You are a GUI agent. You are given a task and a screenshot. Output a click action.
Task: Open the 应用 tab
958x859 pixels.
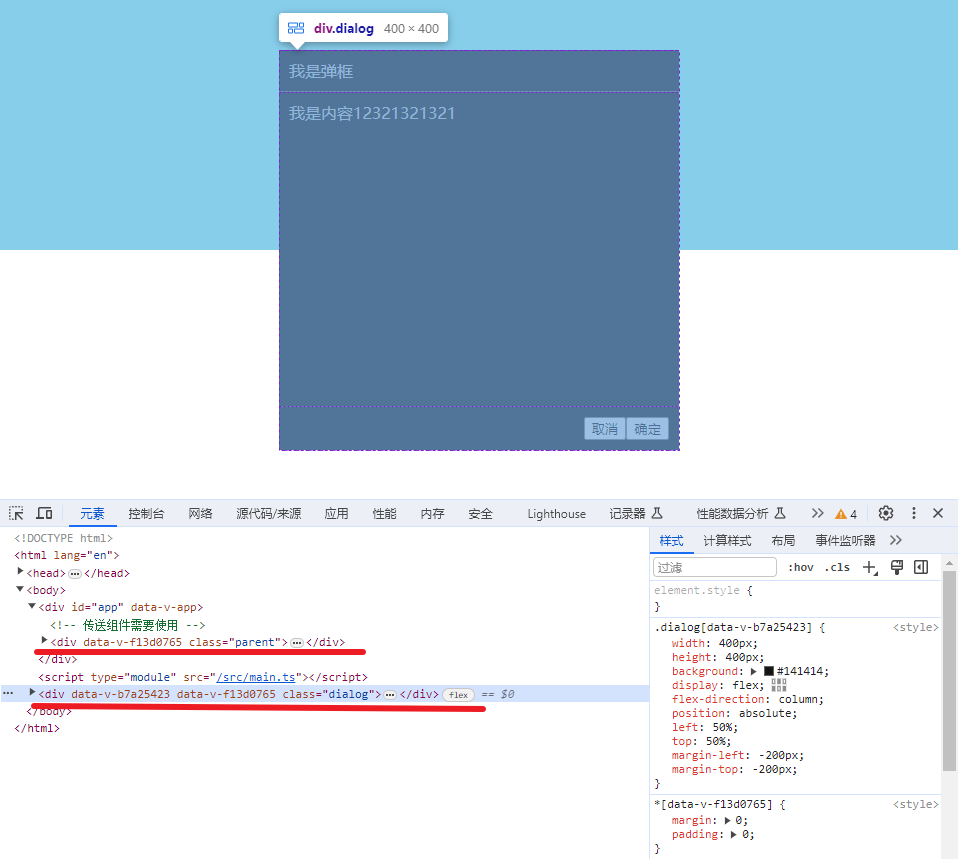[336, 514]
